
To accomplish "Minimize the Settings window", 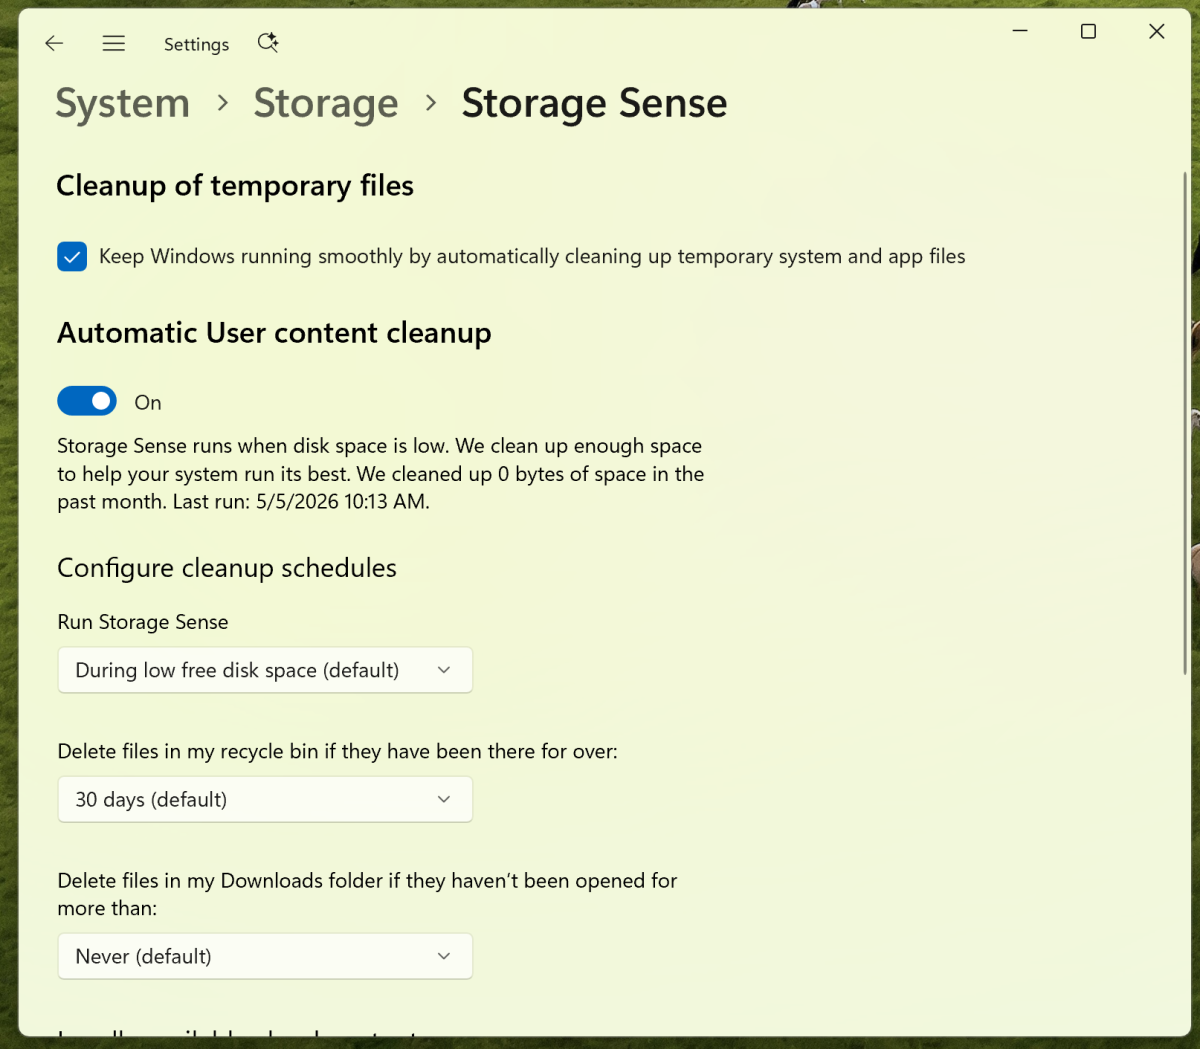I will click(1020, 31).
